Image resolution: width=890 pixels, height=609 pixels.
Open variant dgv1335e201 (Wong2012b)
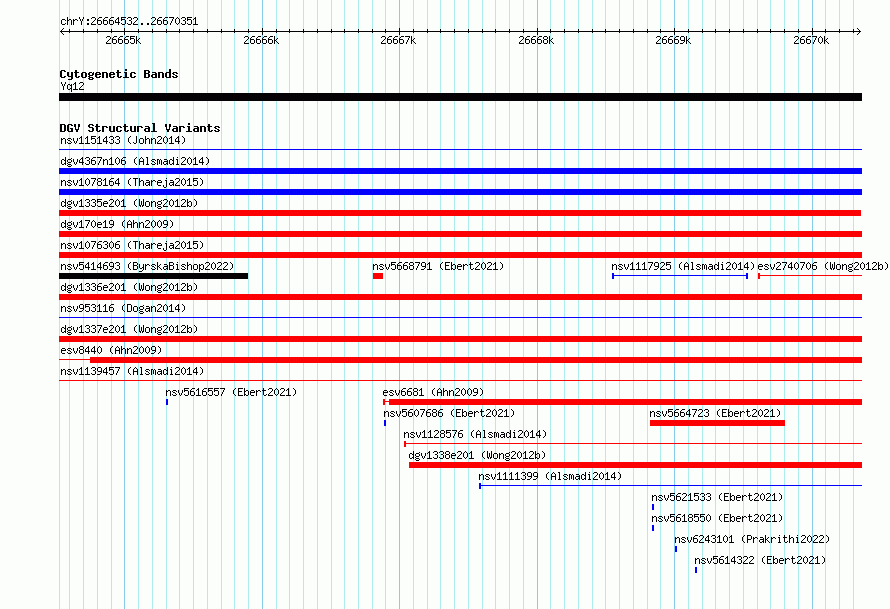(129, 203)
